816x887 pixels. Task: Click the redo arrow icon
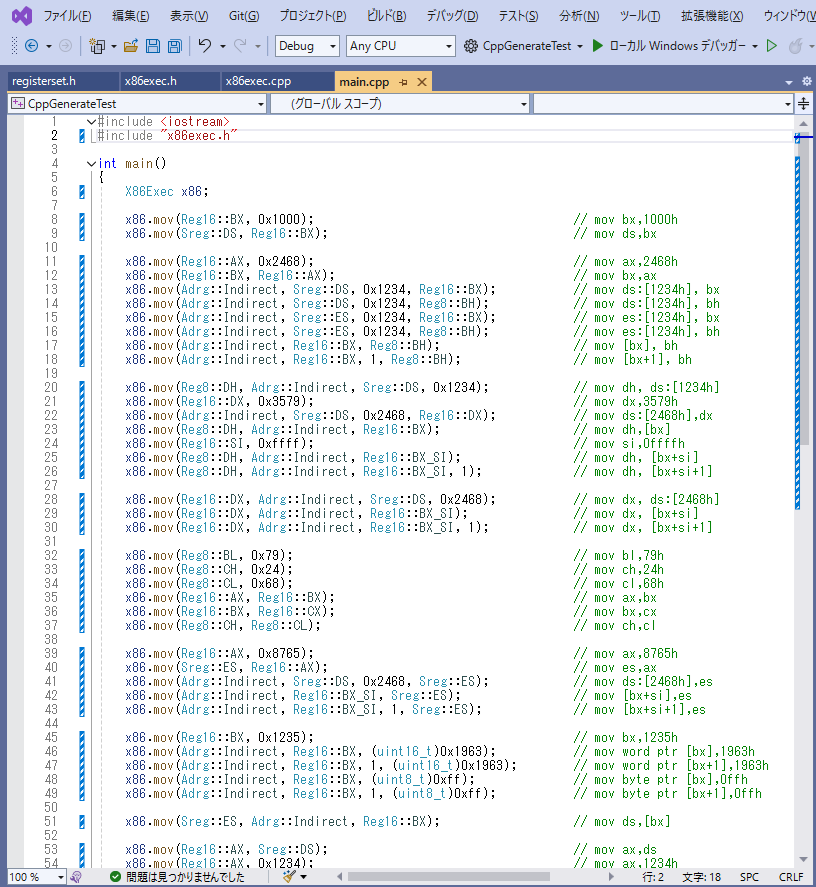click(x=240, y=45)
